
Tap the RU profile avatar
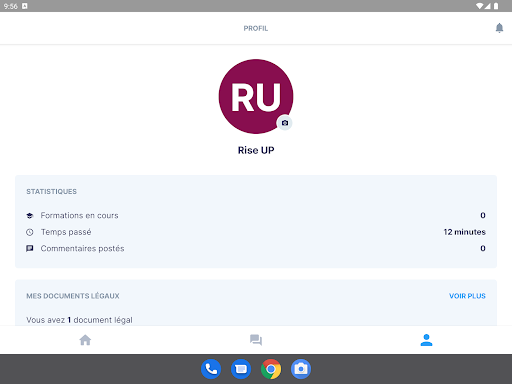point(256,97)
